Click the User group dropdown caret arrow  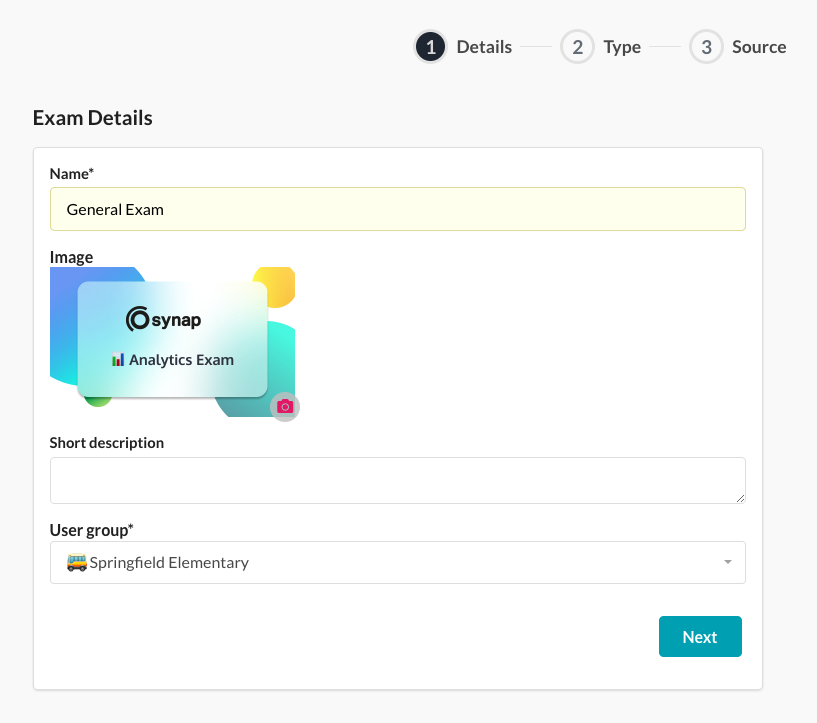click(x=728, y=563)
